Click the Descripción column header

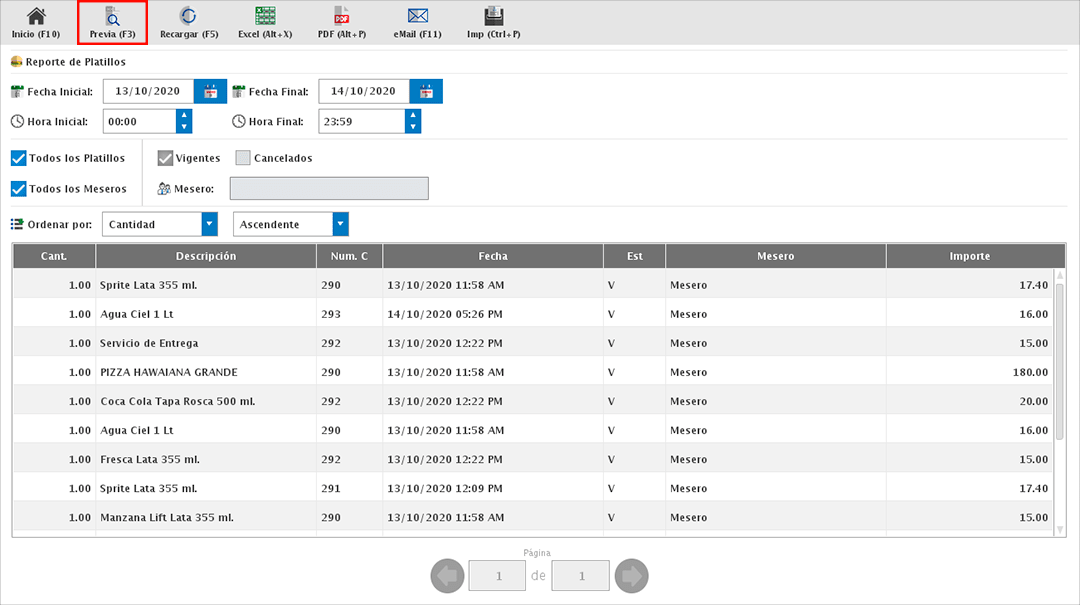pyautogui.click(x=205, y=256)
